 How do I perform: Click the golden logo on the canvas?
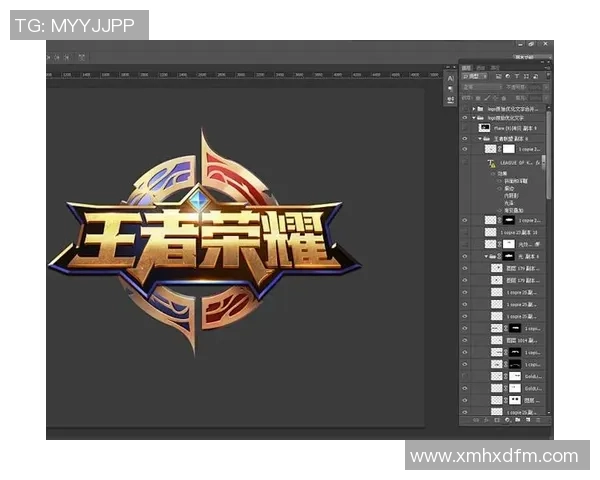tap(203, 241)
